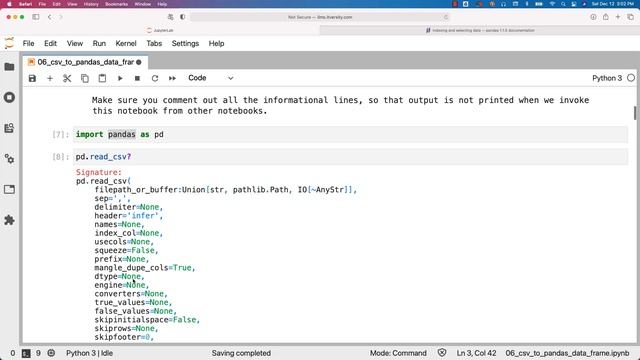Click the notebook filename in status bar
The height and width of the screenshot is (360, 640).
[567, 353]
